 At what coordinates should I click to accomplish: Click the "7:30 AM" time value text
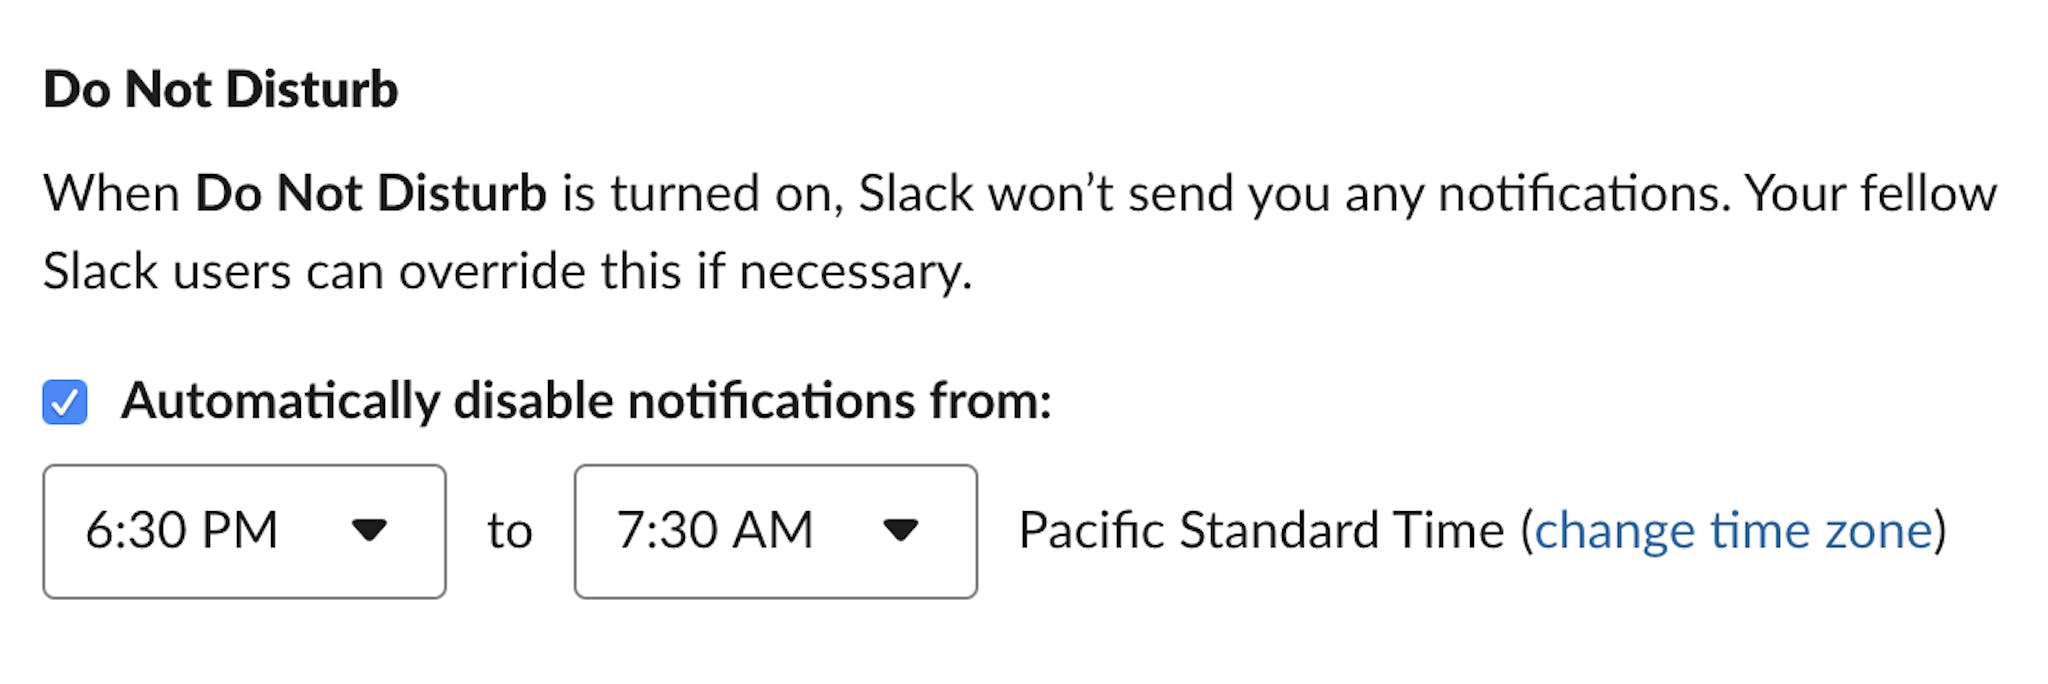pos(714,531)
